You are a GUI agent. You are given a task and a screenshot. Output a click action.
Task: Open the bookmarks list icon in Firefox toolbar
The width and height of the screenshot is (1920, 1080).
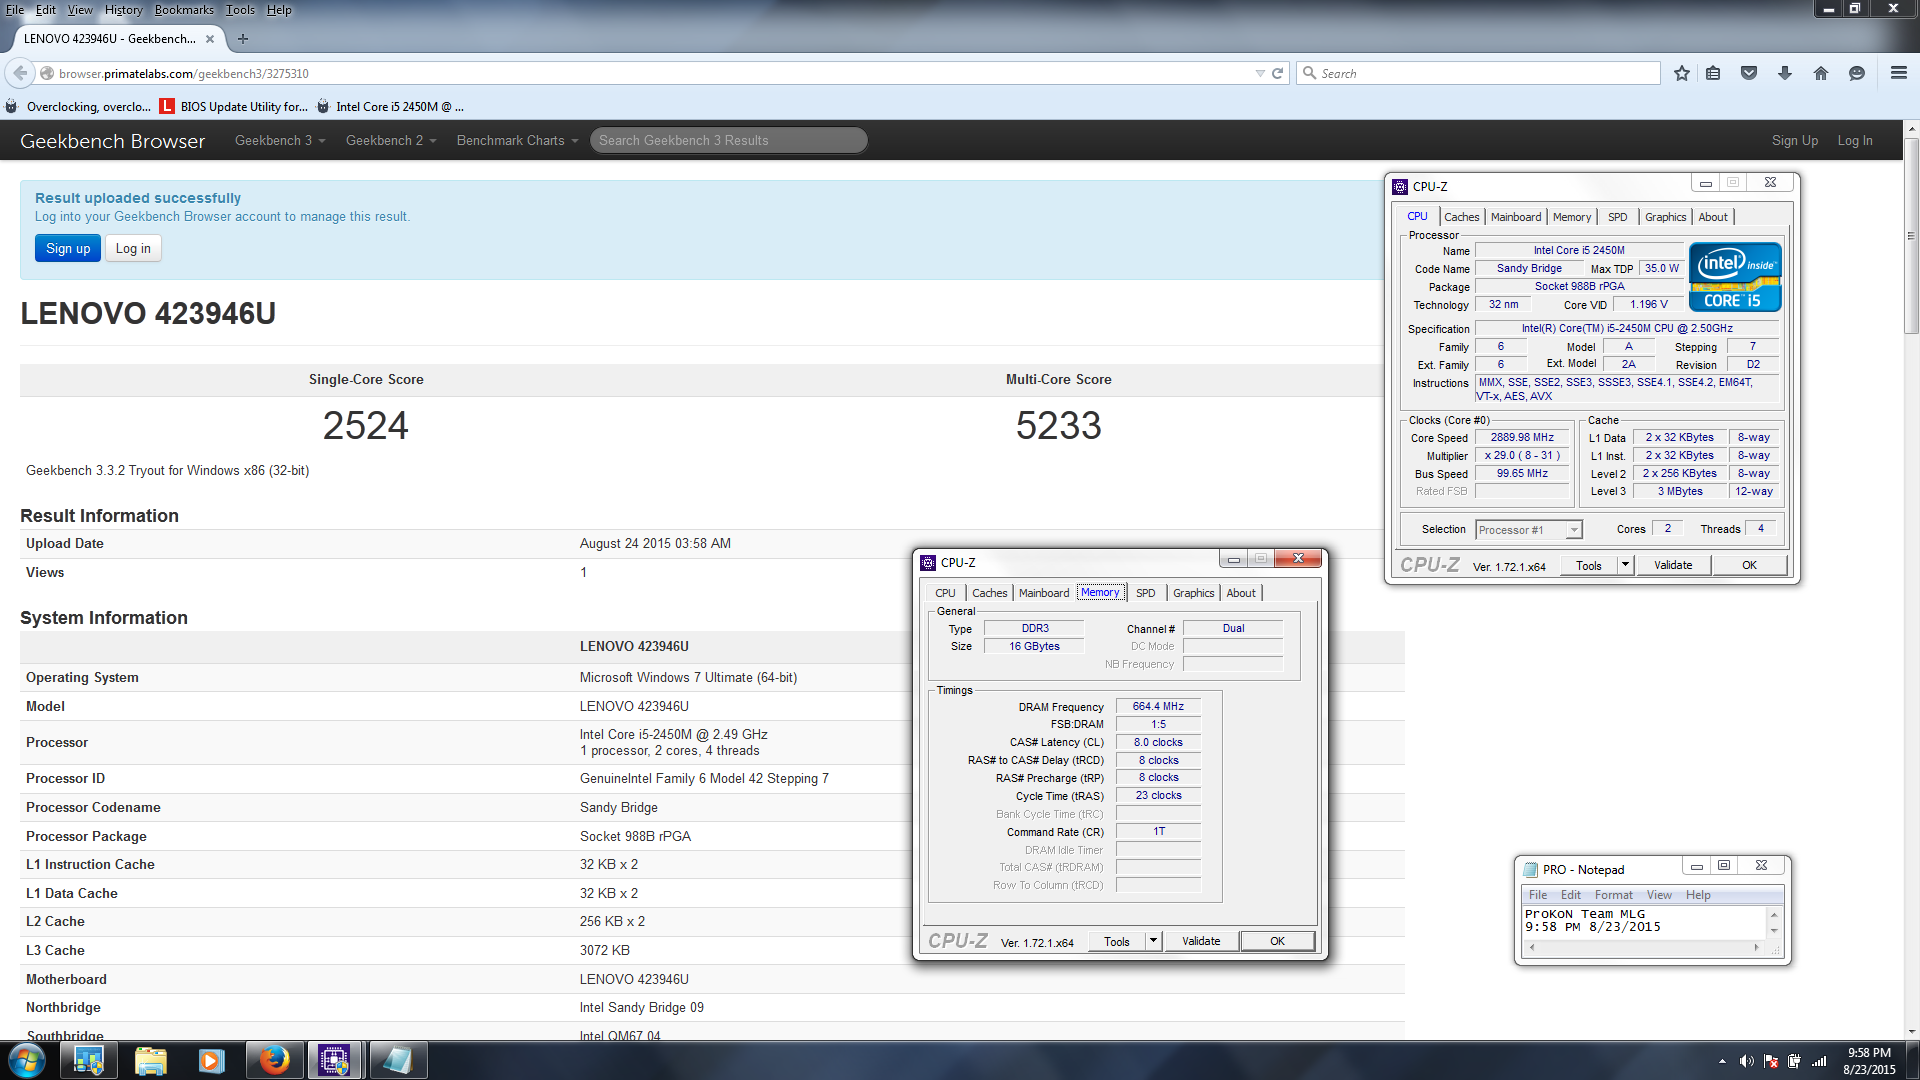pos(1713,73)
